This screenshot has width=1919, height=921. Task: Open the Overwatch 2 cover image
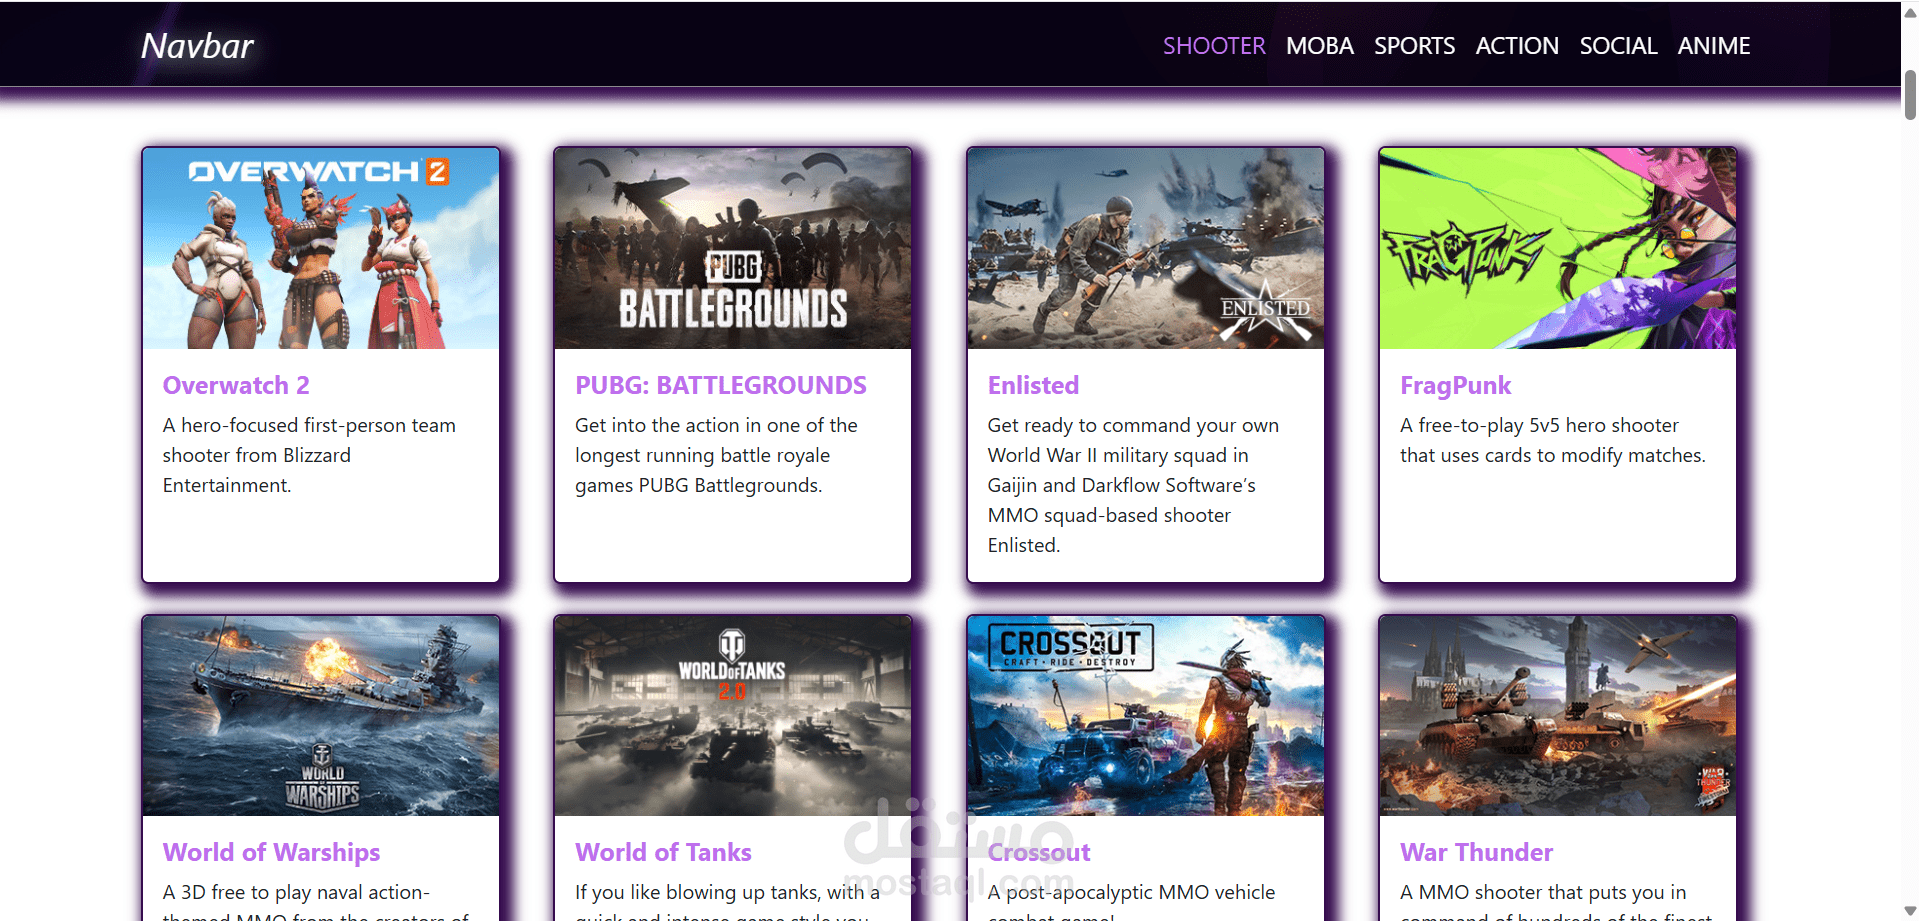click(x=321, y=249)
